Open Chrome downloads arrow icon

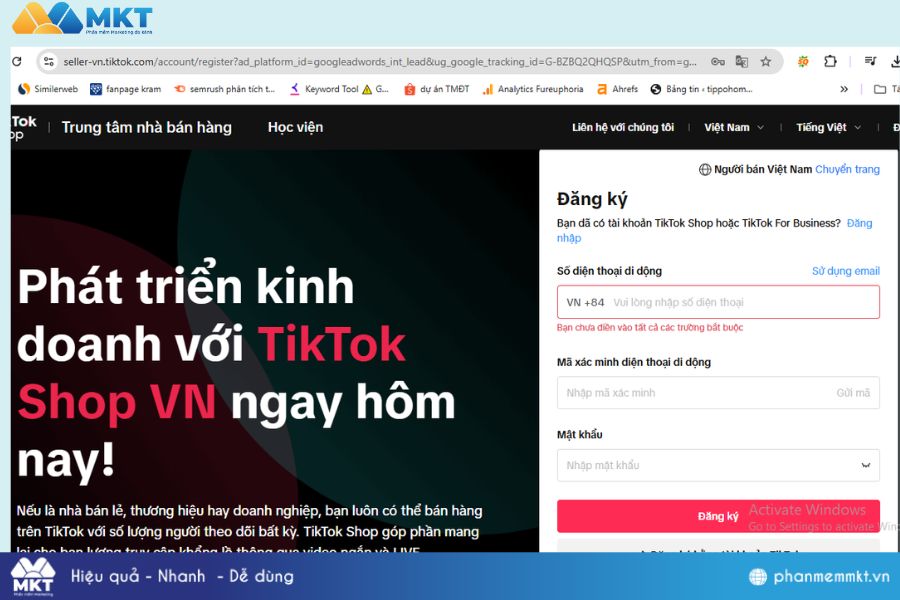tap(895, 61)
